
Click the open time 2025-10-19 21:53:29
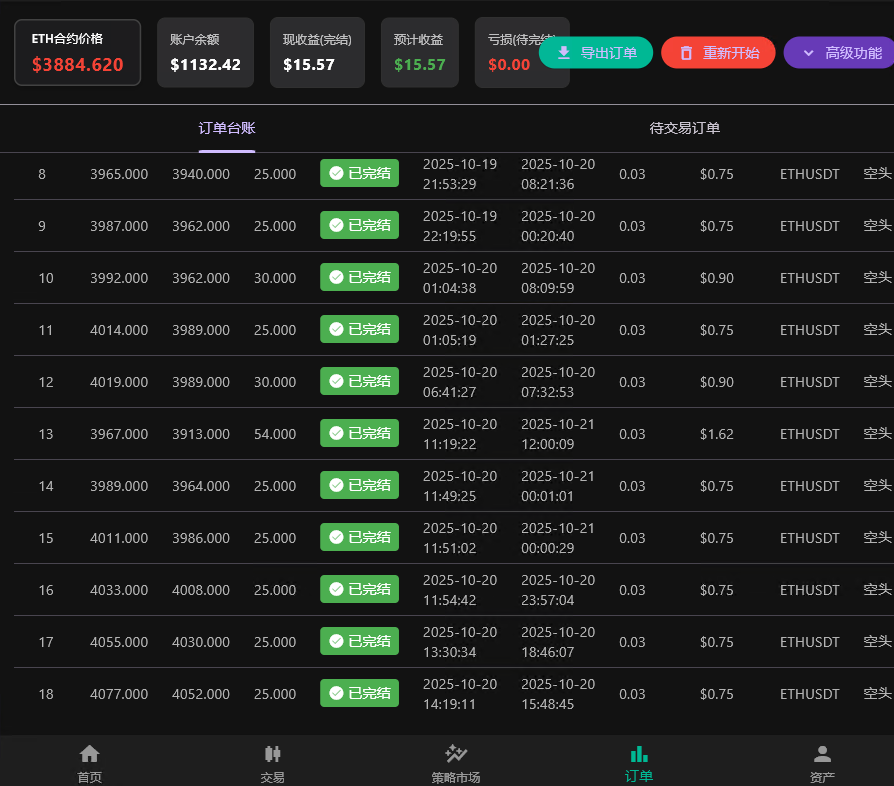pyautogui.click(x=460, y=174)
